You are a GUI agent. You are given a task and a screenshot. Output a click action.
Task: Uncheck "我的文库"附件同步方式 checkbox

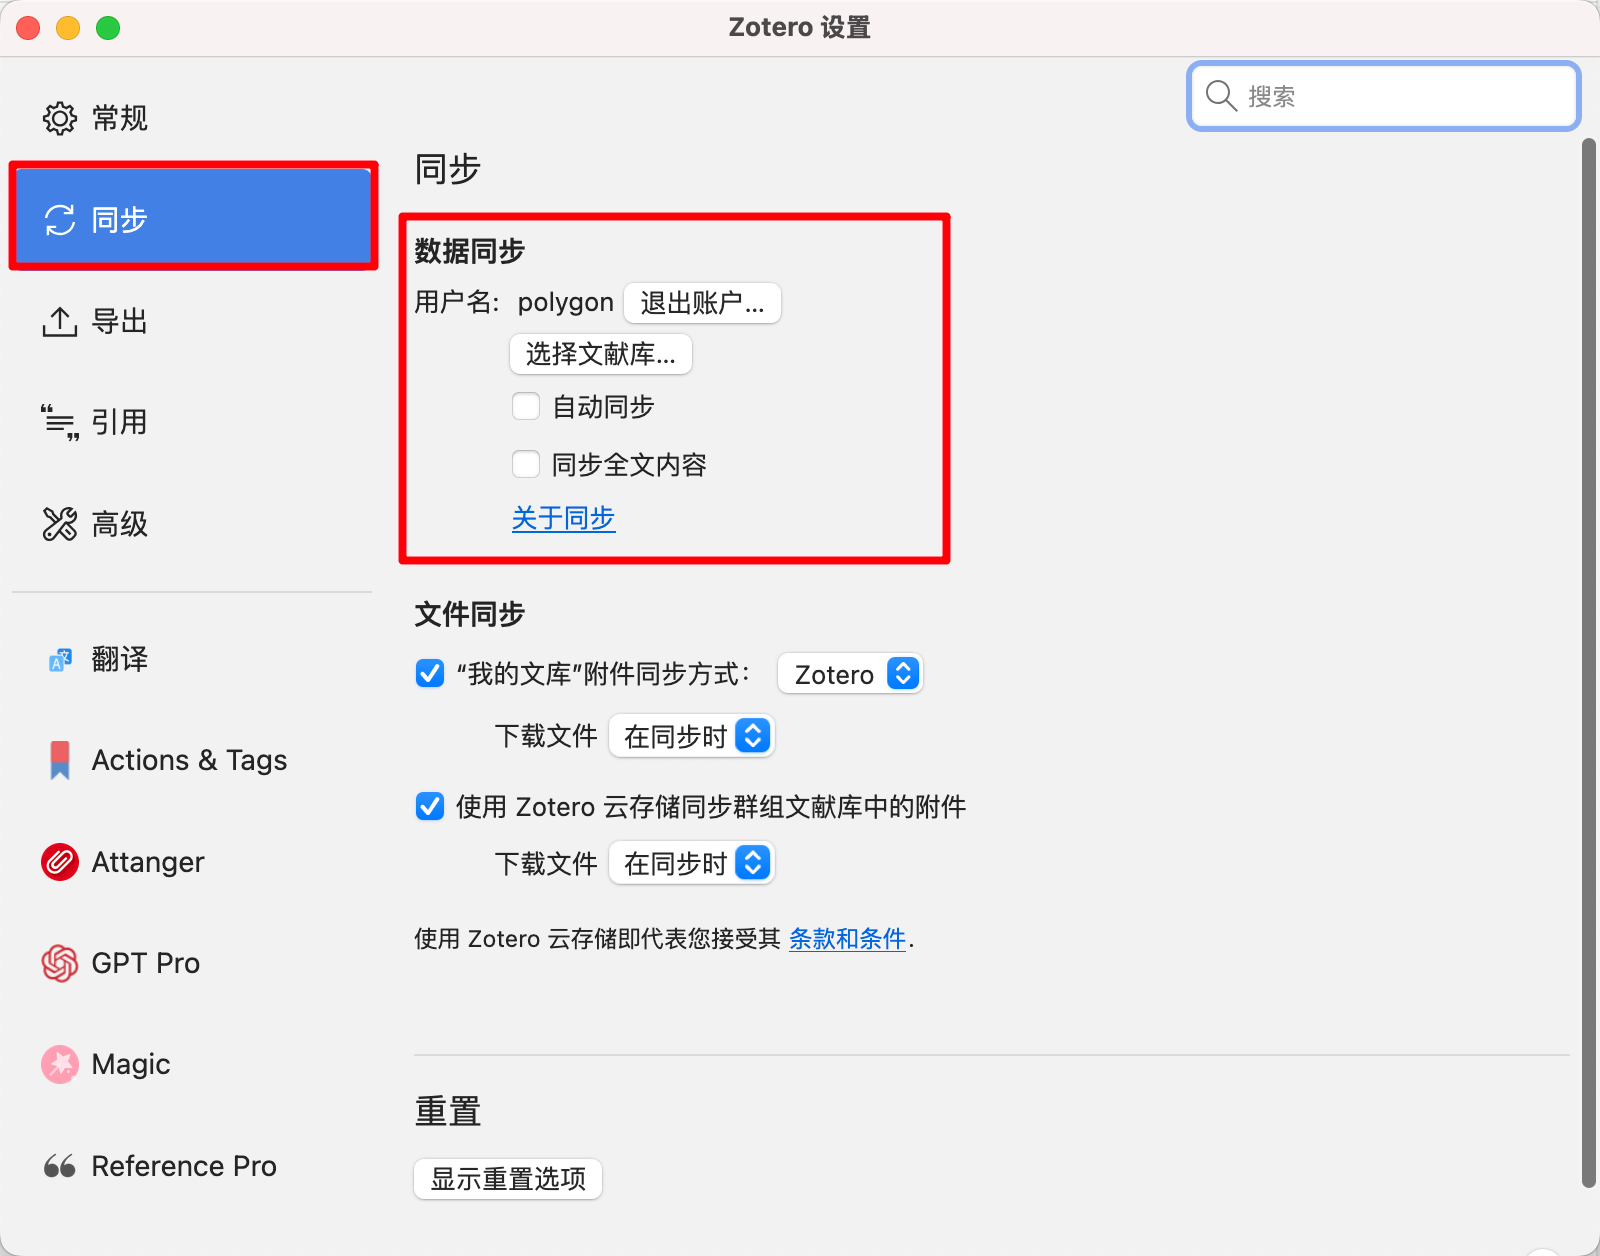click(430, 673)
